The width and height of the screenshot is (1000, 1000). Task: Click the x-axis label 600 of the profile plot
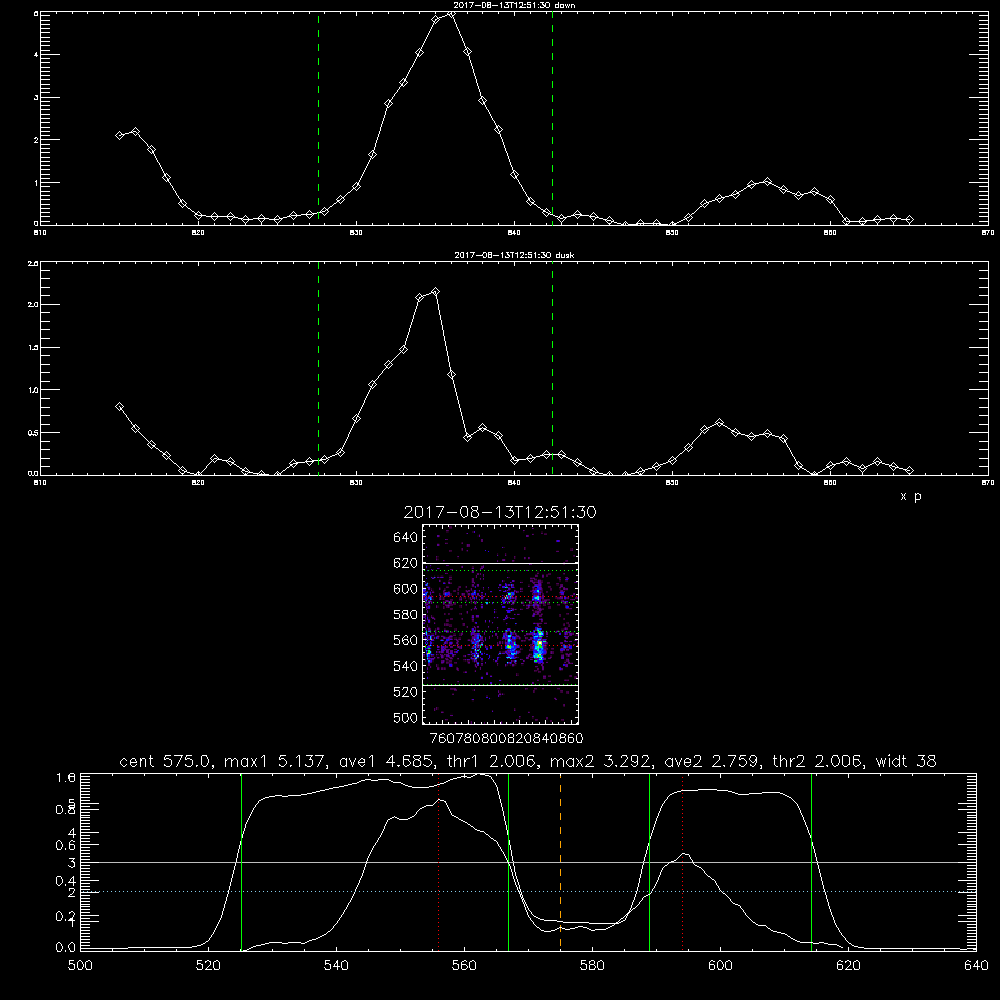point(721,966)
